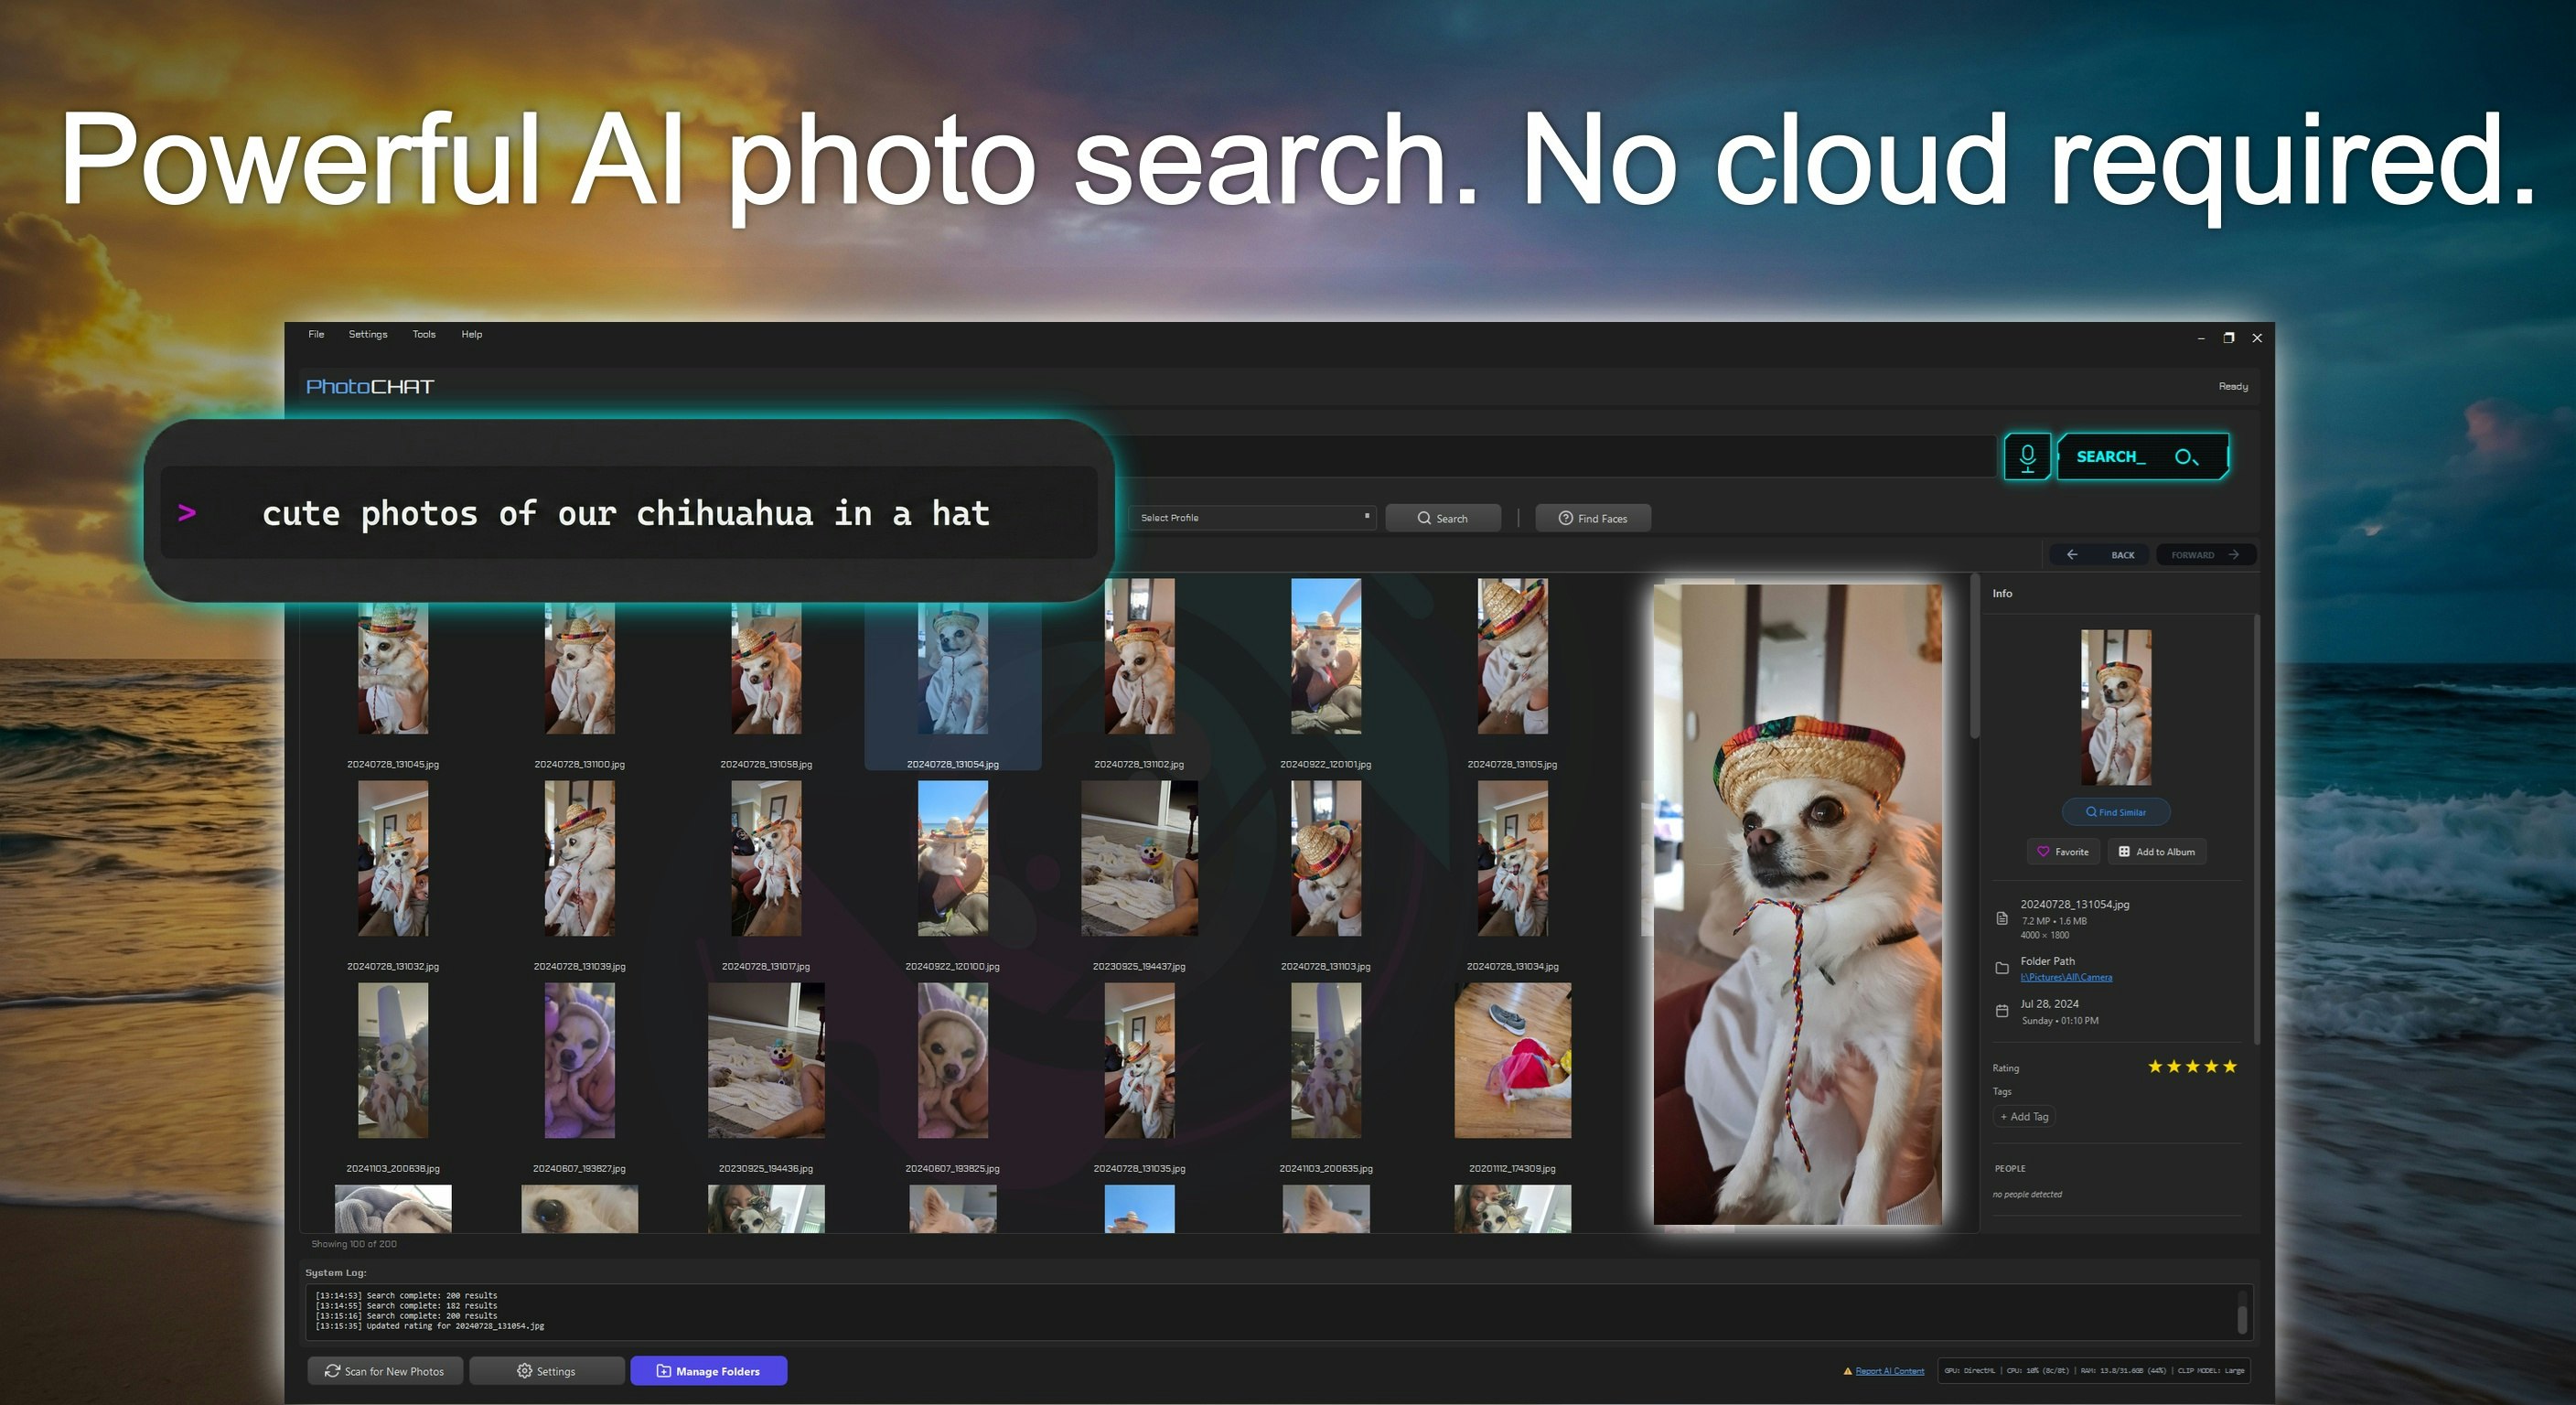Click the Back navigation arrow

2072,554
